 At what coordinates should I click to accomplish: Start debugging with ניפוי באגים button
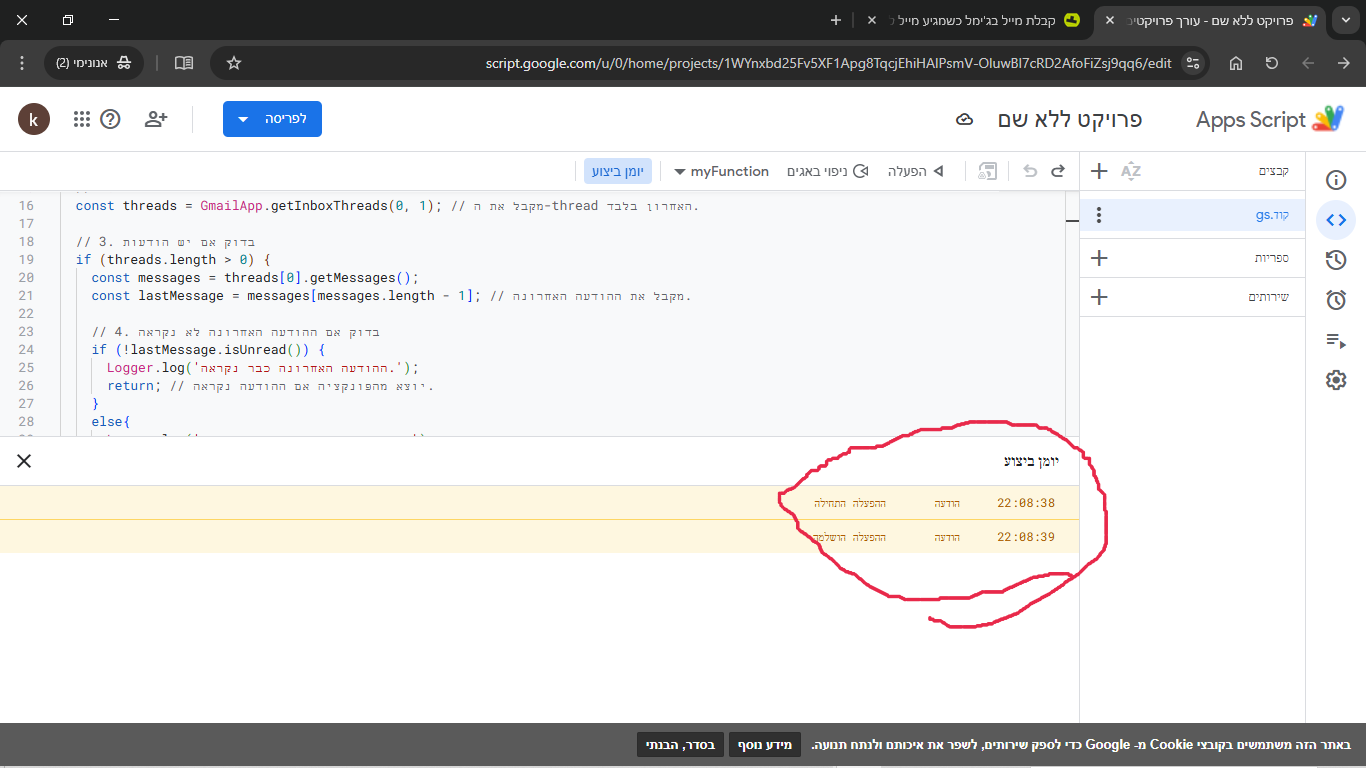click(828, 171)
